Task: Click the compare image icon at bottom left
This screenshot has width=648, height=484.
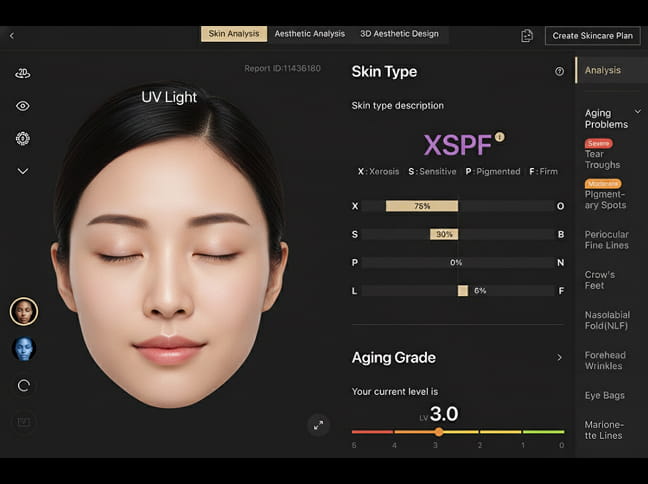Action: click(x=24, y=422)
